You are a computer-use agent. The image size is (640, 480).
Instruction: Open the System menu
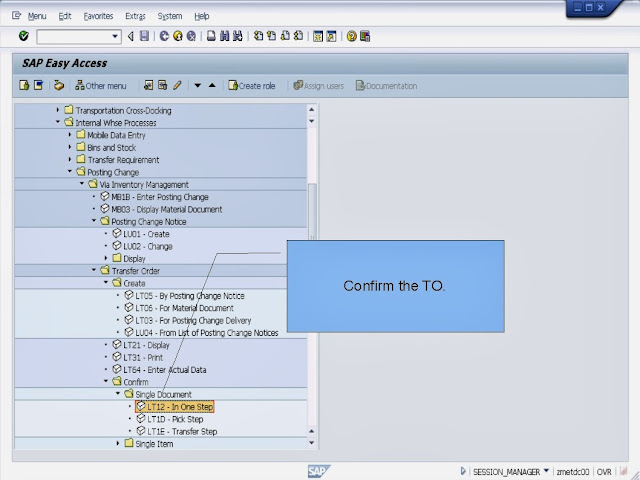[x=170, y=16]
